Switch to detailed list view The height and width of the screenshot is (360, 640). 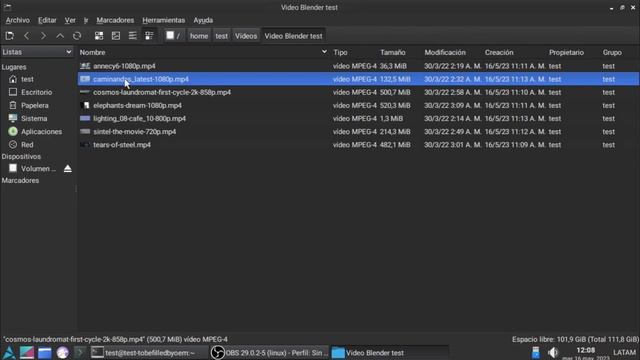(149, 36)
